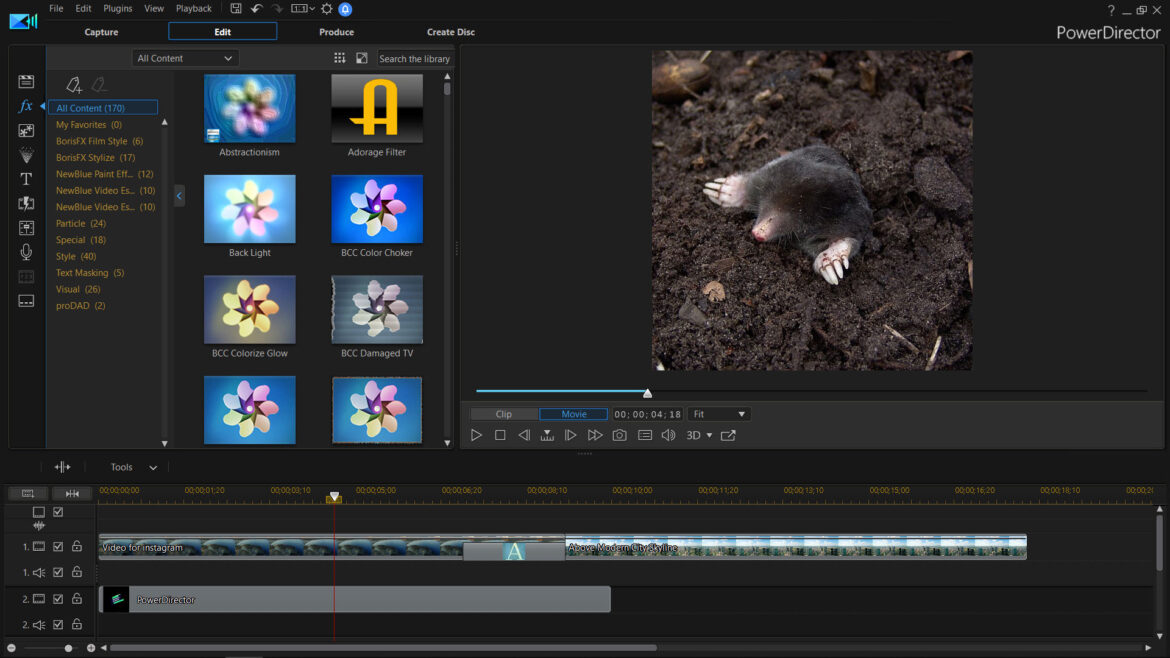This screenshot has height=658, width=1170.
Task: Open the Fit zoom dropdown under preview
Action: [x=718, y=413]
